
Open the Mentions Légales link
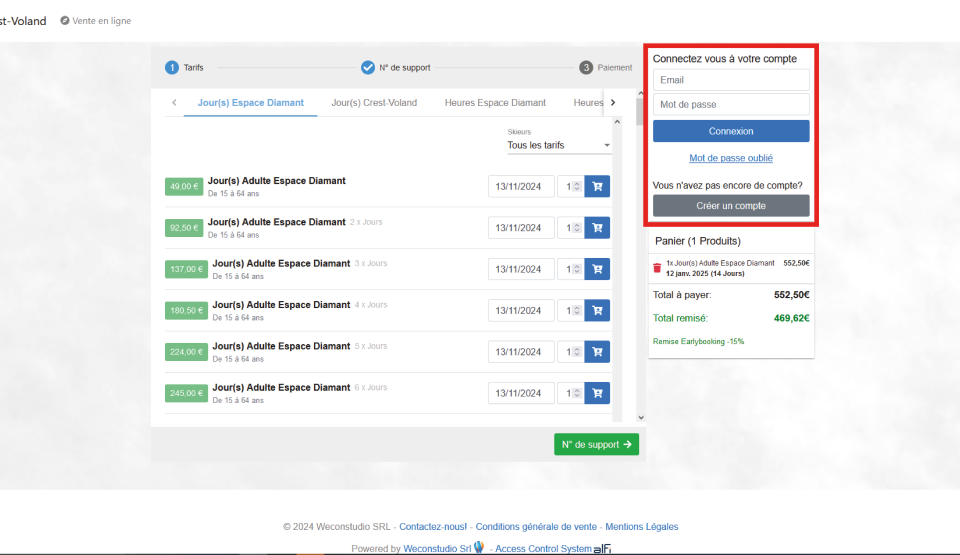(642, 527)
